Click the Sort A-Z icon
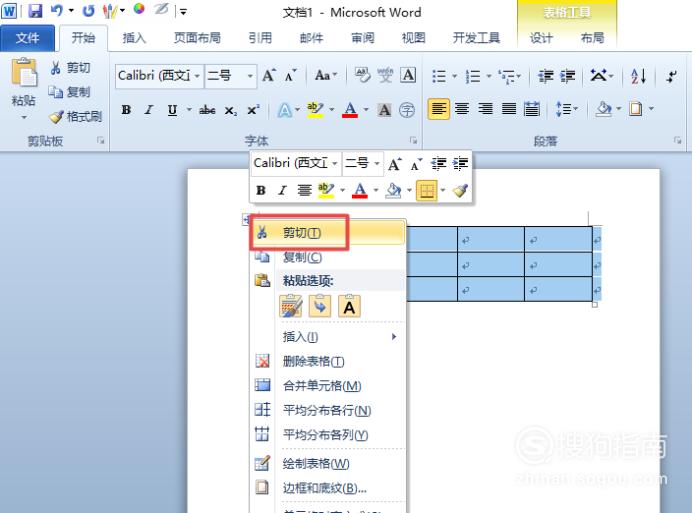Image resolution: width=692 pixels, height=513 pixels. coord(638,76)
